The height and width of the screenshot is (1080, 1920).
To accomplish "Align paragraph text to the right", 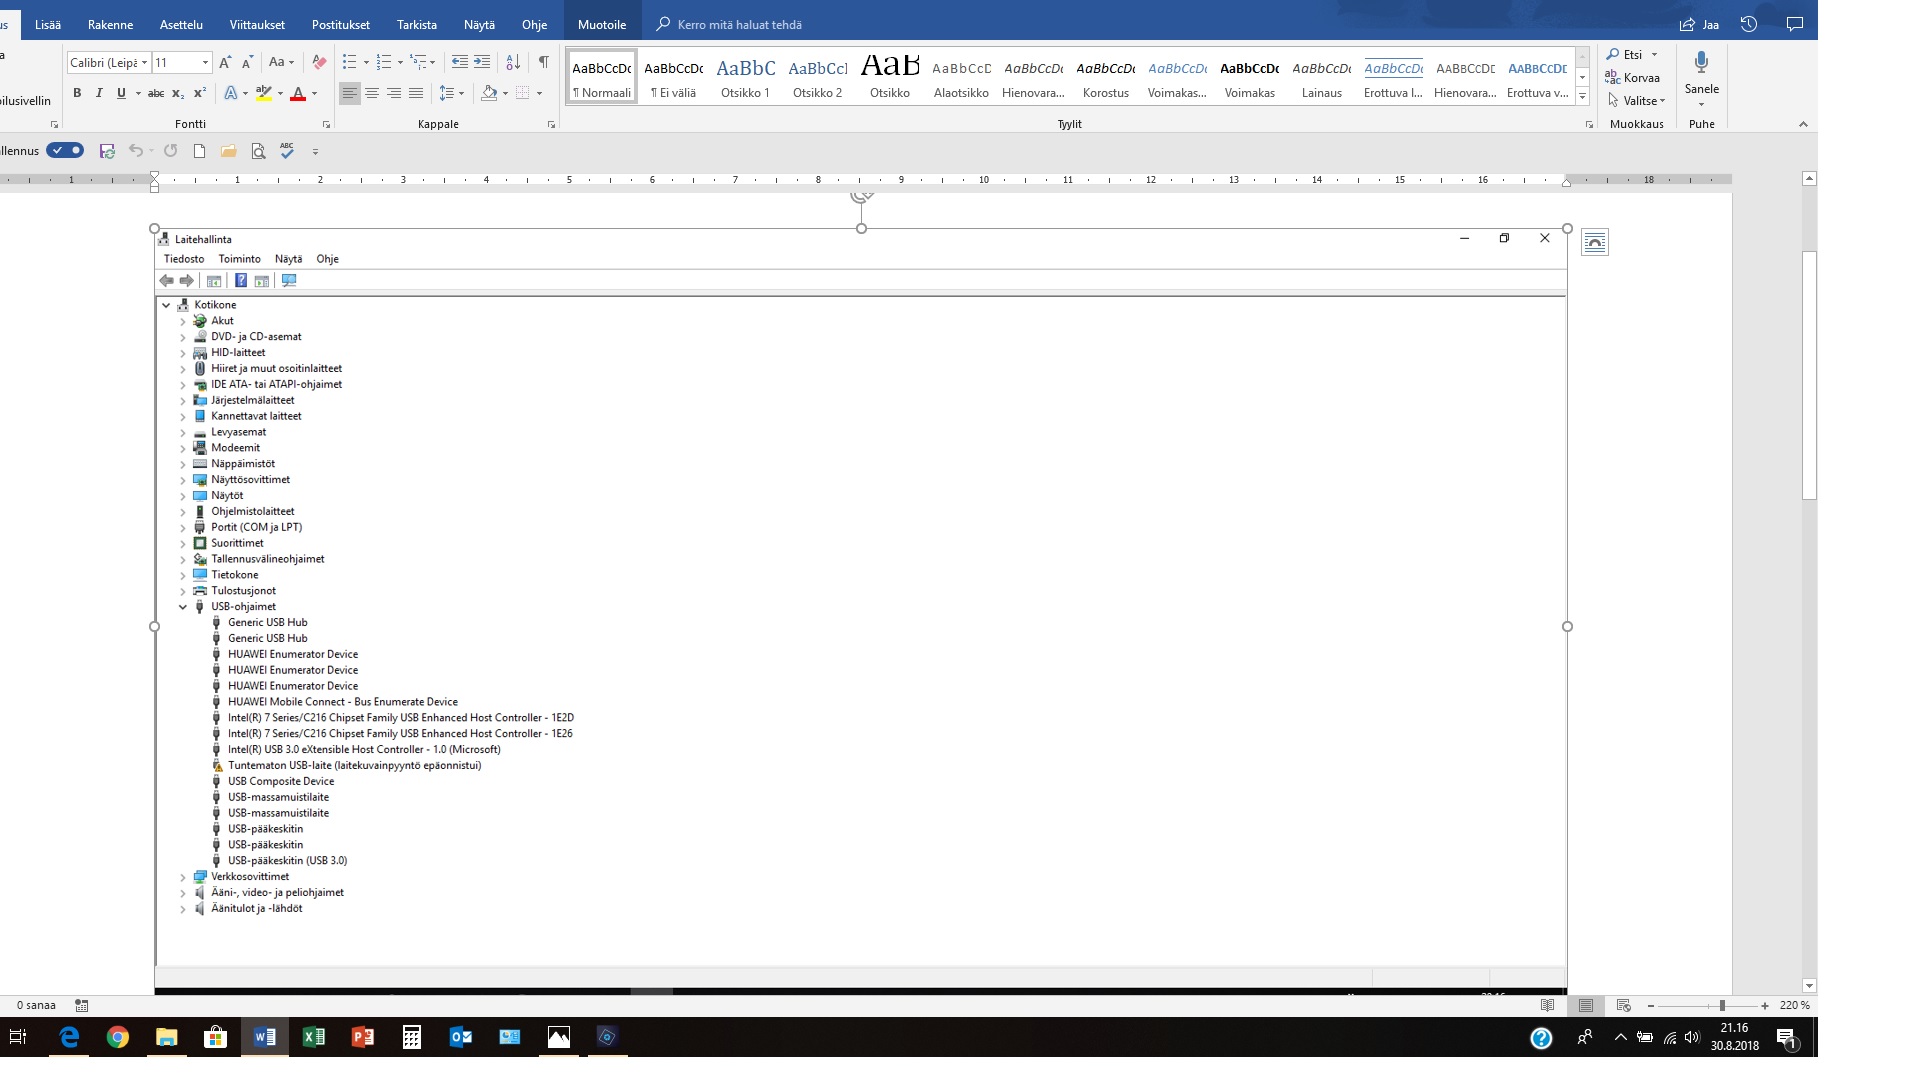I will [x=394, y=93].
